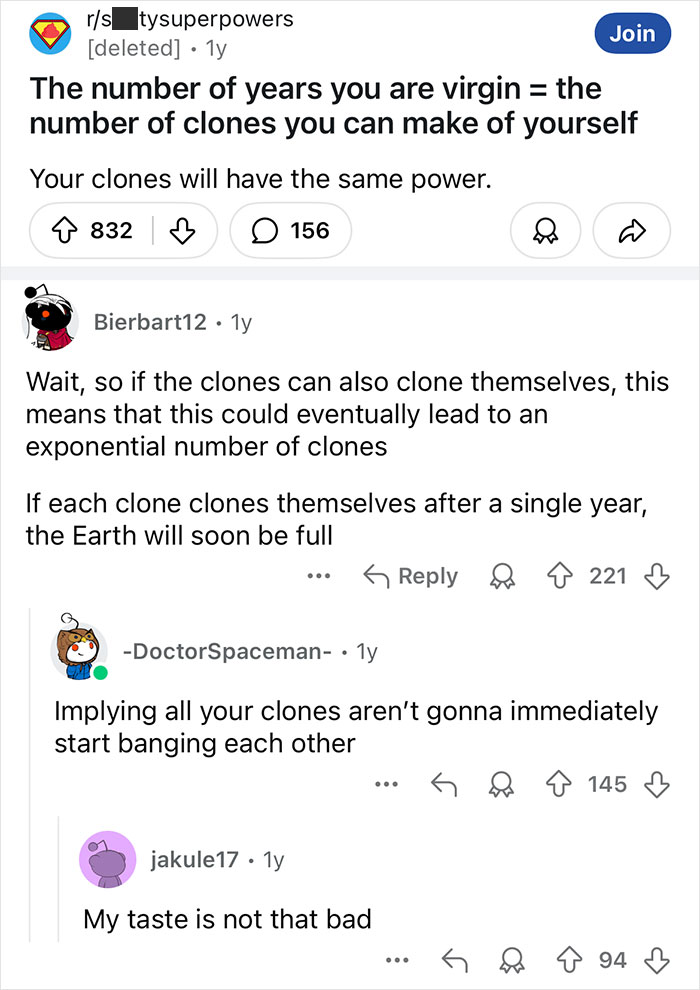
Task: Reply to jakule17 using the reply arrow
Action: click(455, 959)
